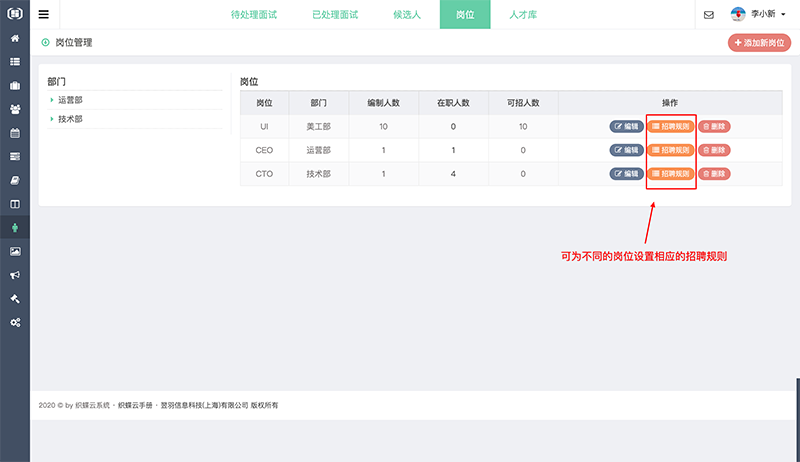Click the 编制人数 column header
800x462 pixels.
point(384,103)
